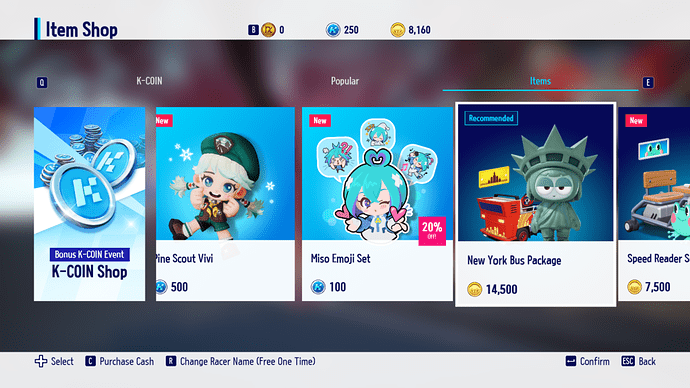Click the gold Lucci coin balance icon
Screen dimensions: 690x388
pos(397,30)
